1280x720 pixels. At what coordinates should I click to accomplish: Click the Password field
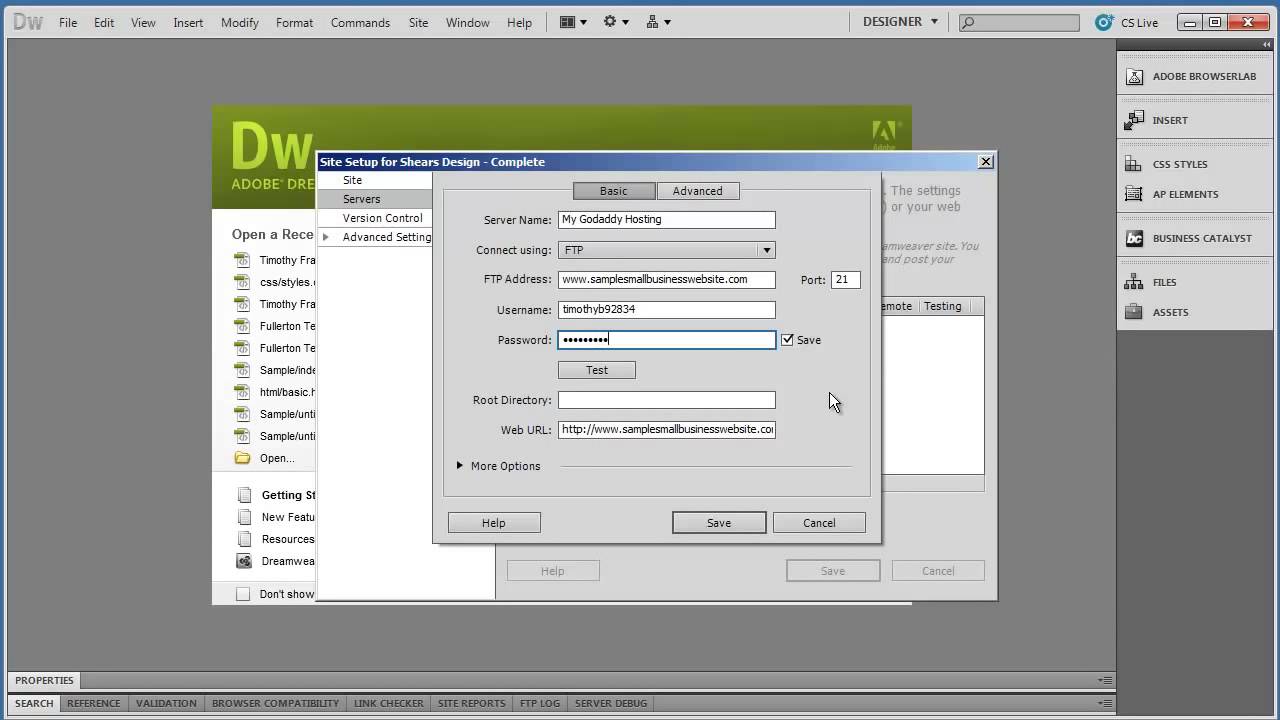(x=666, y=340)
